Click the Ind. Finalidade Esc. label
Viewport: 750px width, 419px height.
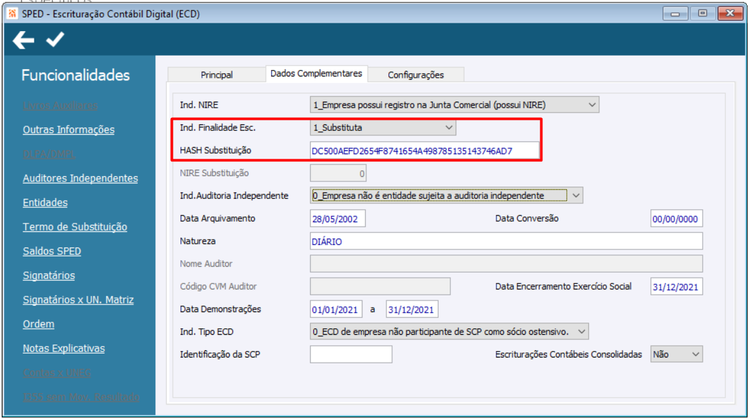218,128
